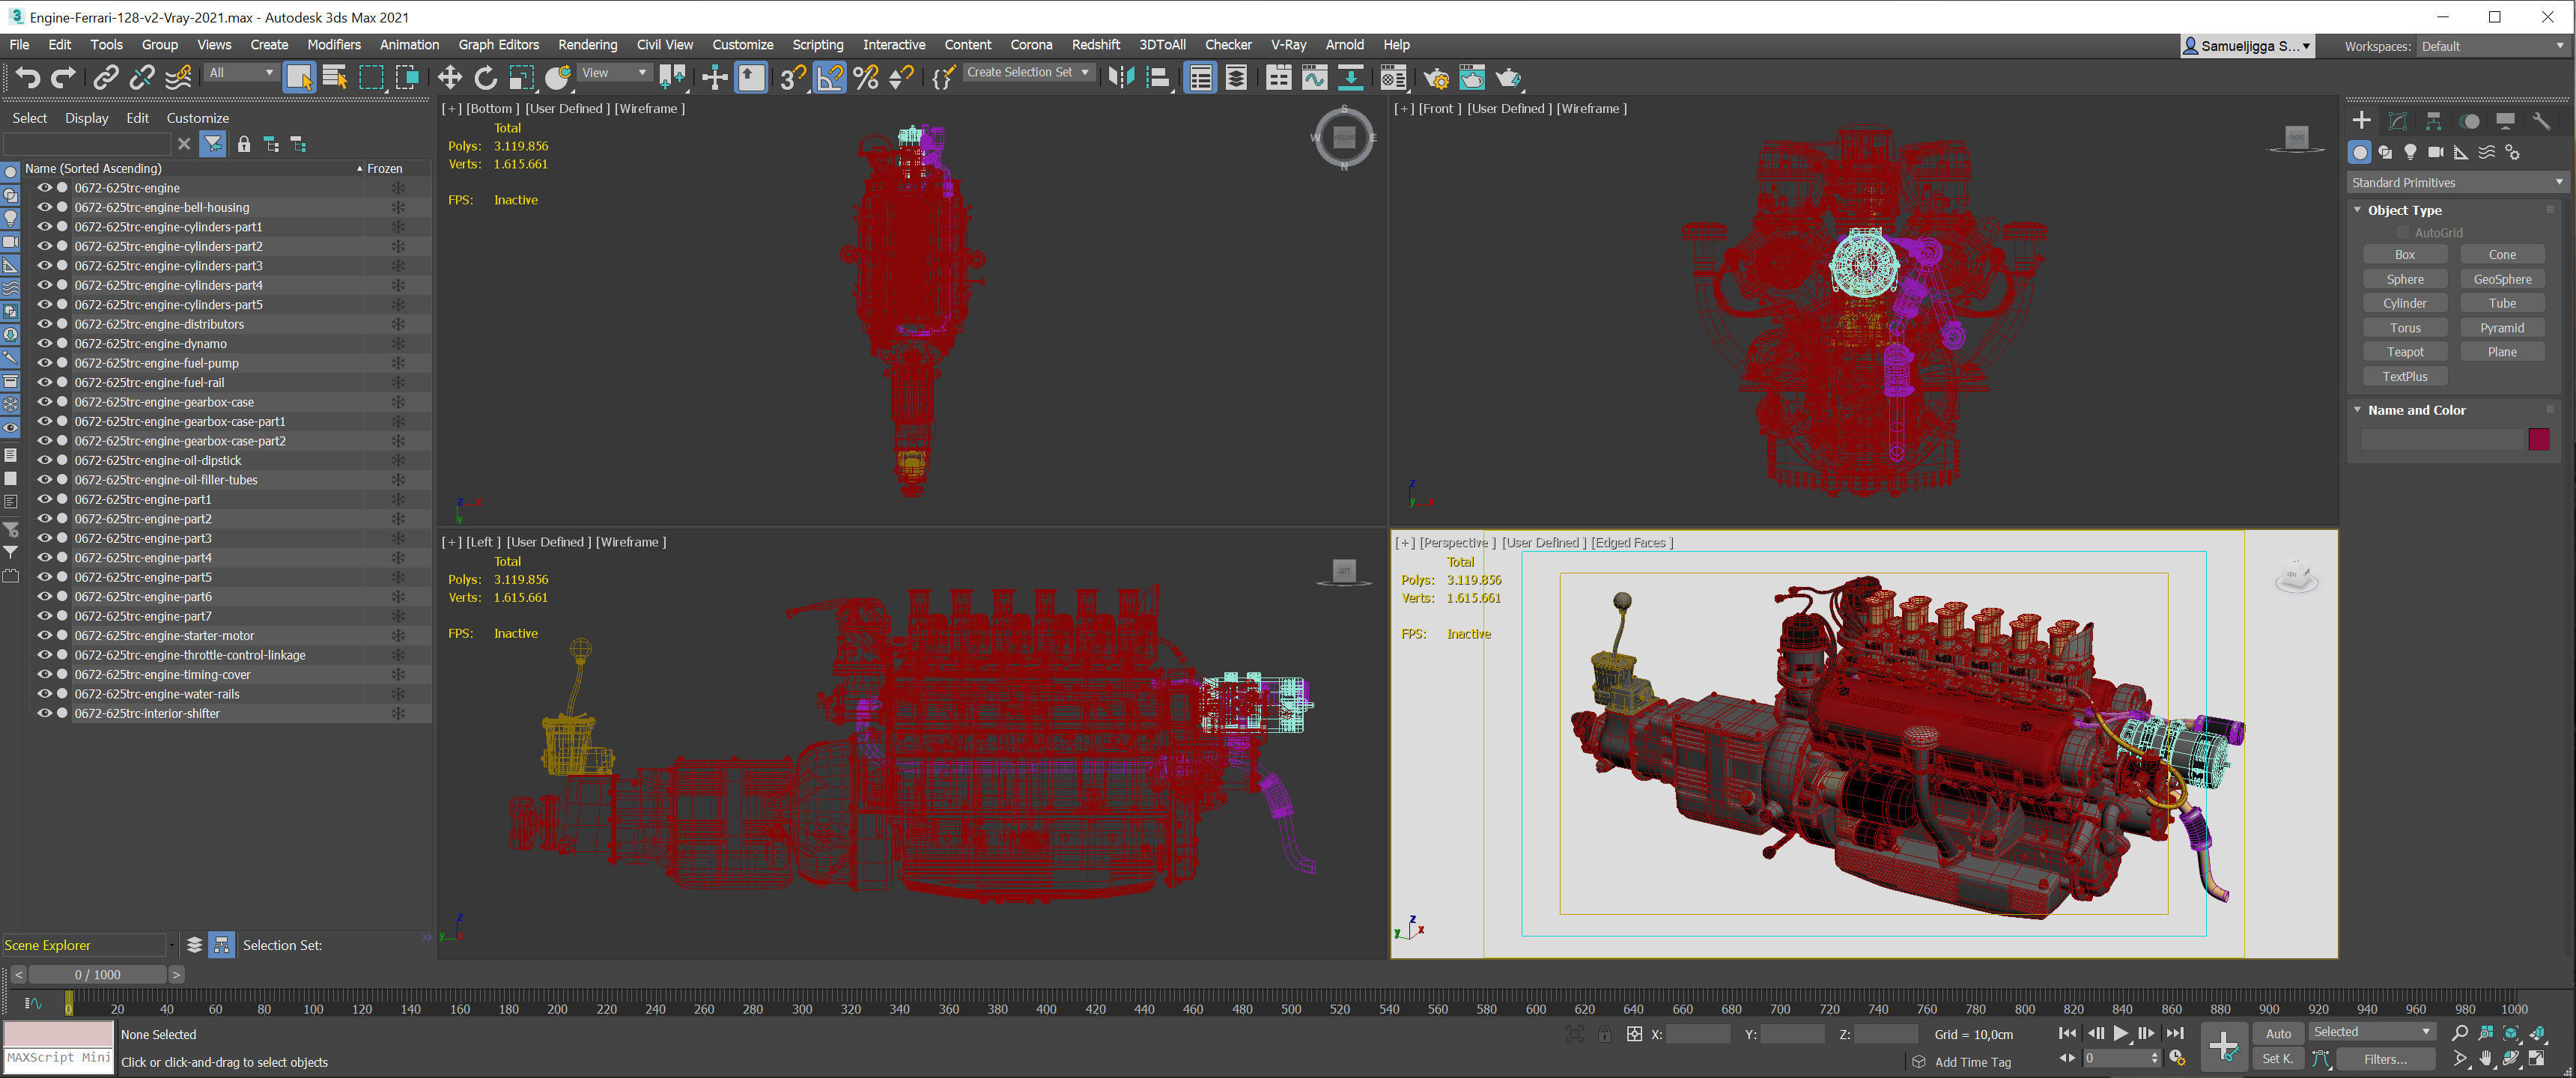The width and height of the screenshot is (2576, 1078).
Task: Open the Standard Primitives dropdown
Action: (2456, 182)
